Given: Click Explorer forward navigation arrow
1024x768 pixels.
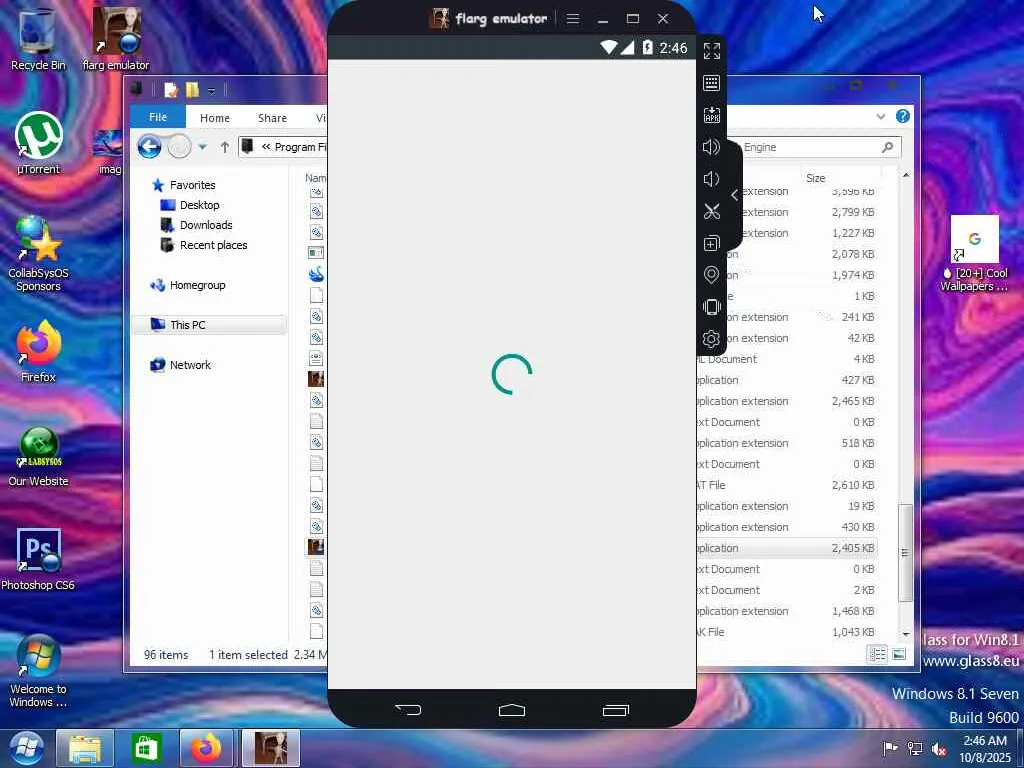Looking at the screenshot, I should (x=179, y=147).
